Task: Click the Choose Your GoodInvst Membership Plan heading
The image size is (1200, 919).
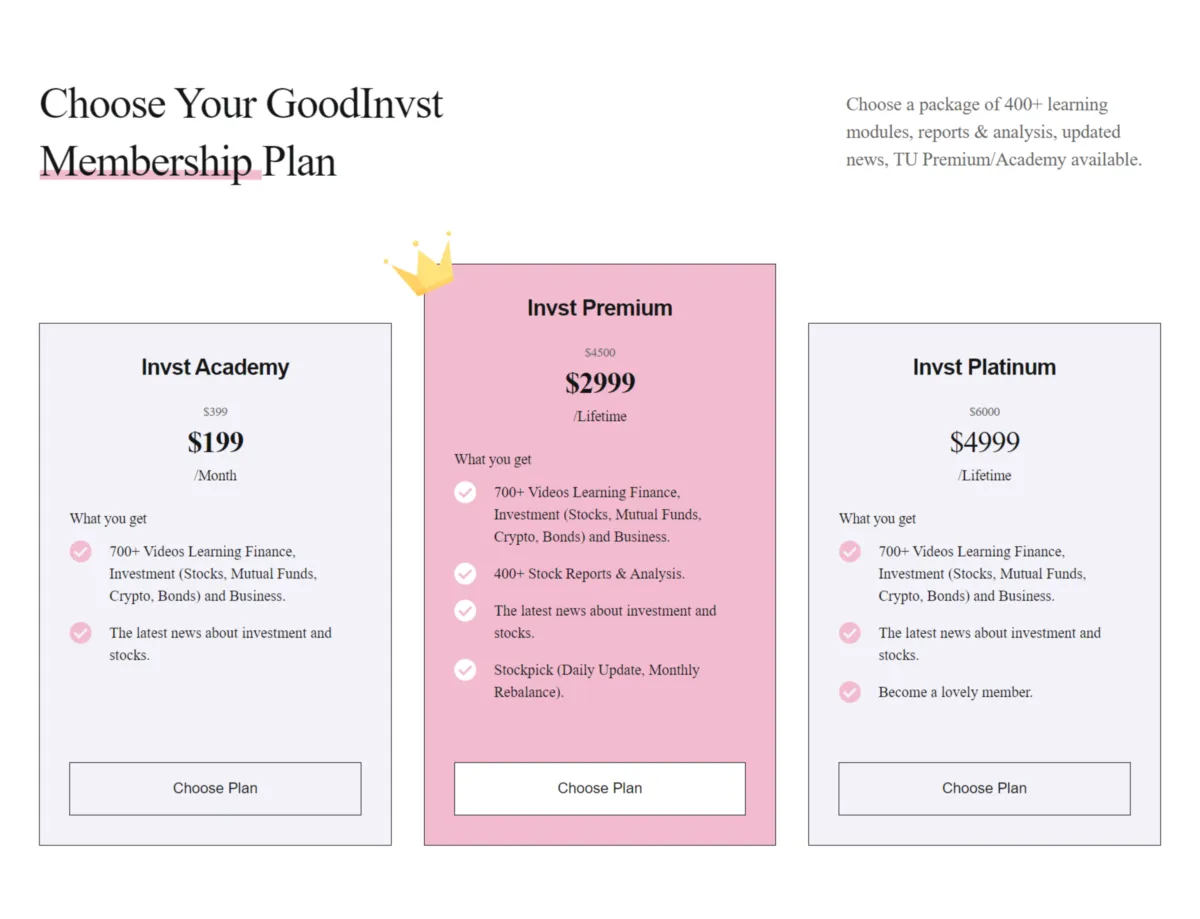Action: [241, 132]
